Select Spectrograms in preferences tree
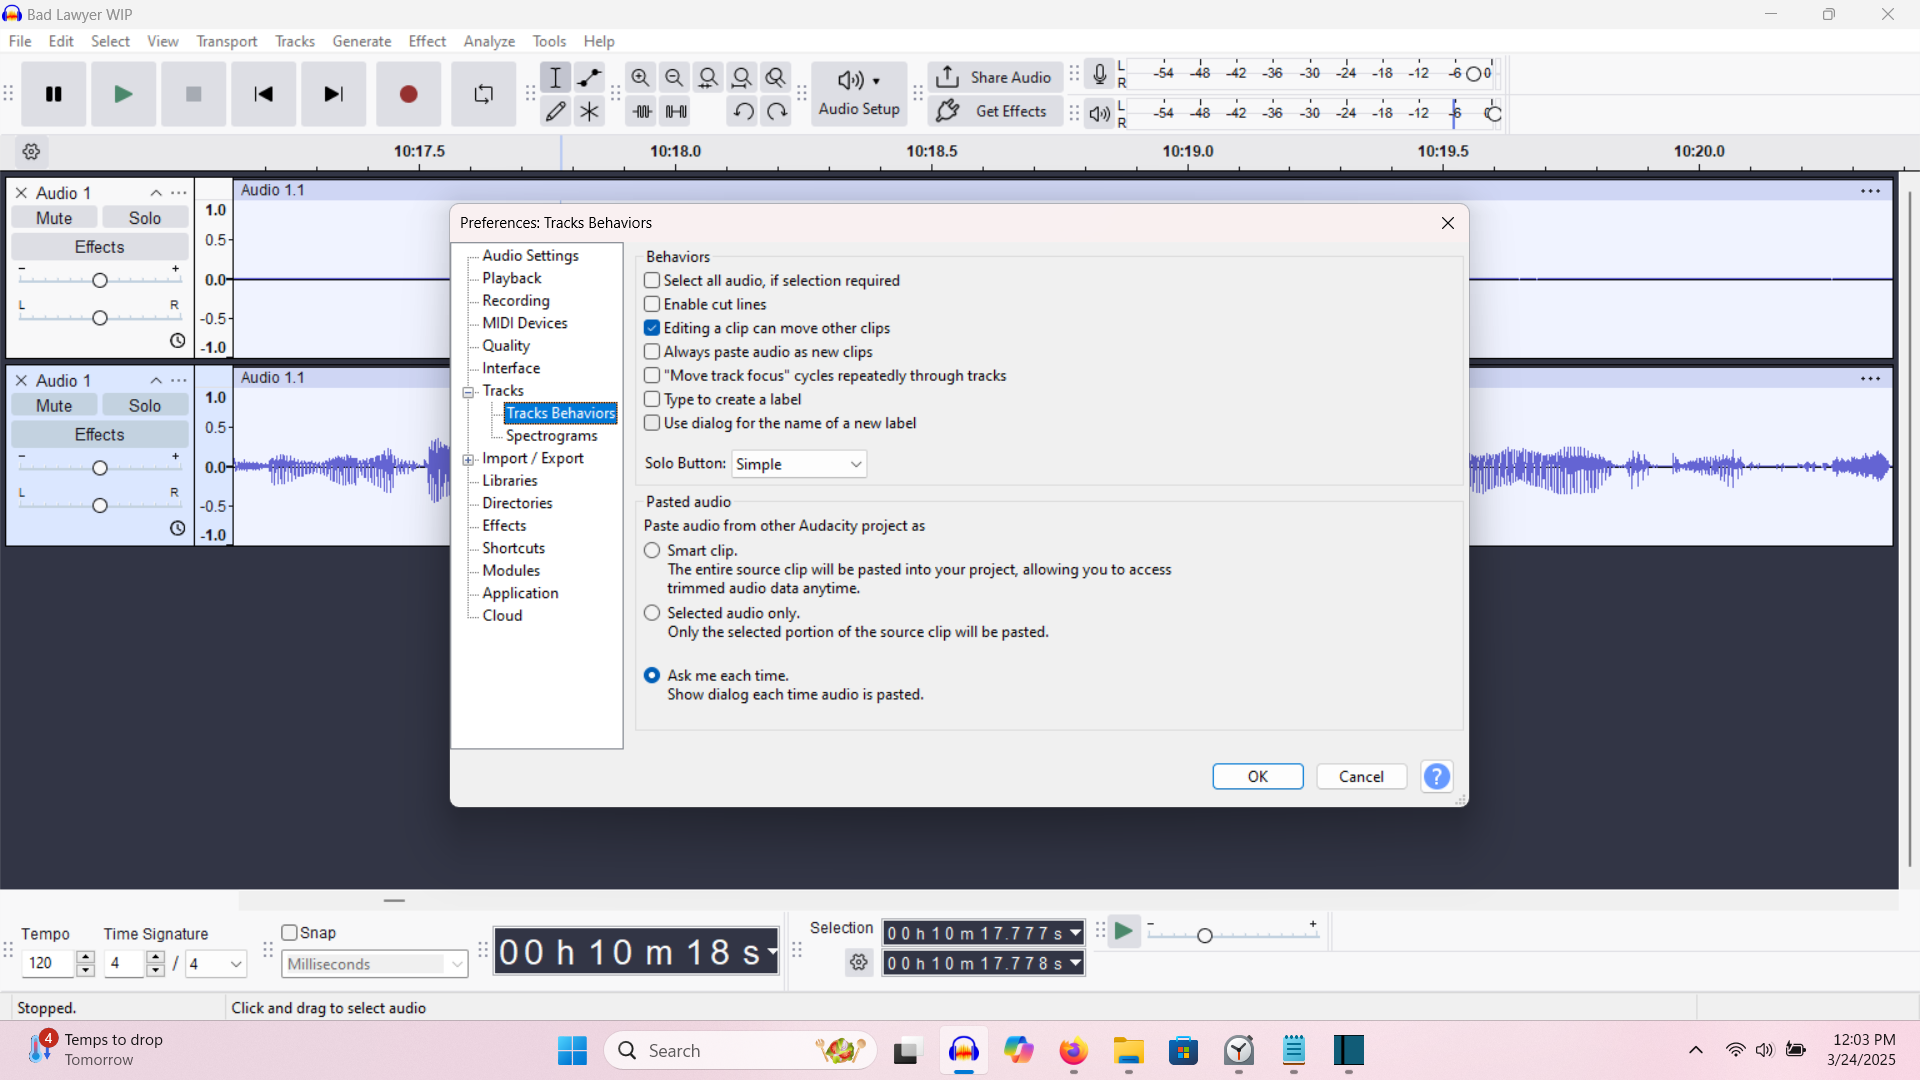Image resolution: width=1920 pixels, height=1080 pixels. [551, 436]
